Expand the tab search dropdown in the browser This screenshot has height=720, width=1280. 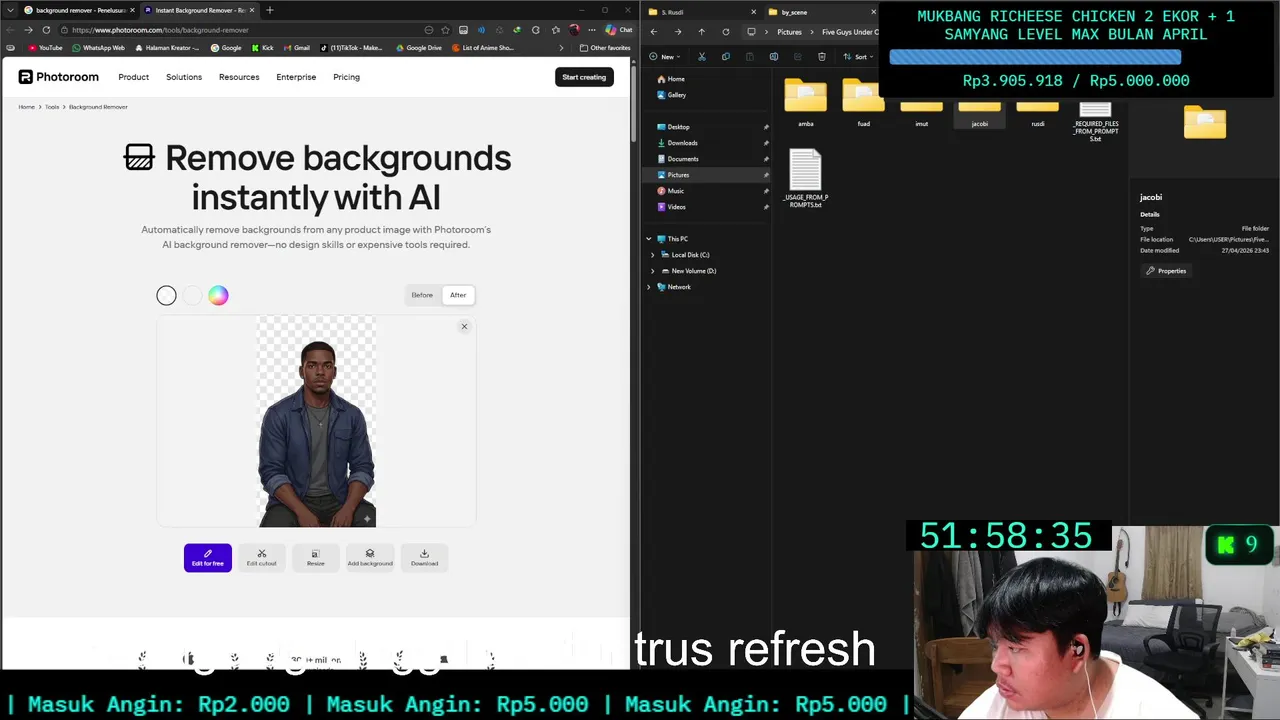coord(10,10)
